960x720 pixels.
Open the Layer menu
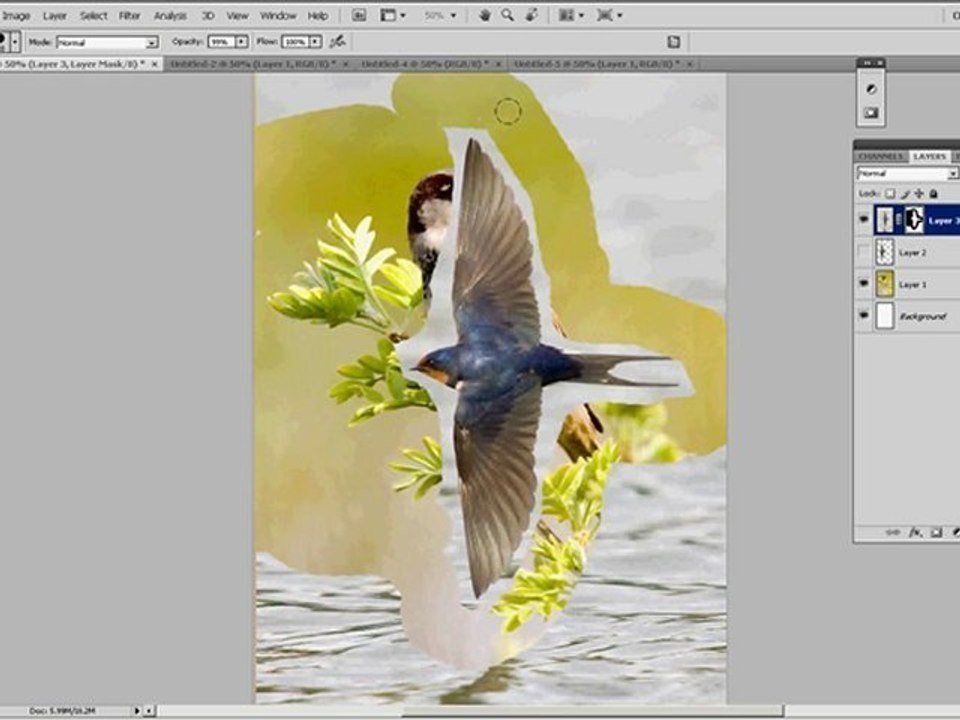54,15
